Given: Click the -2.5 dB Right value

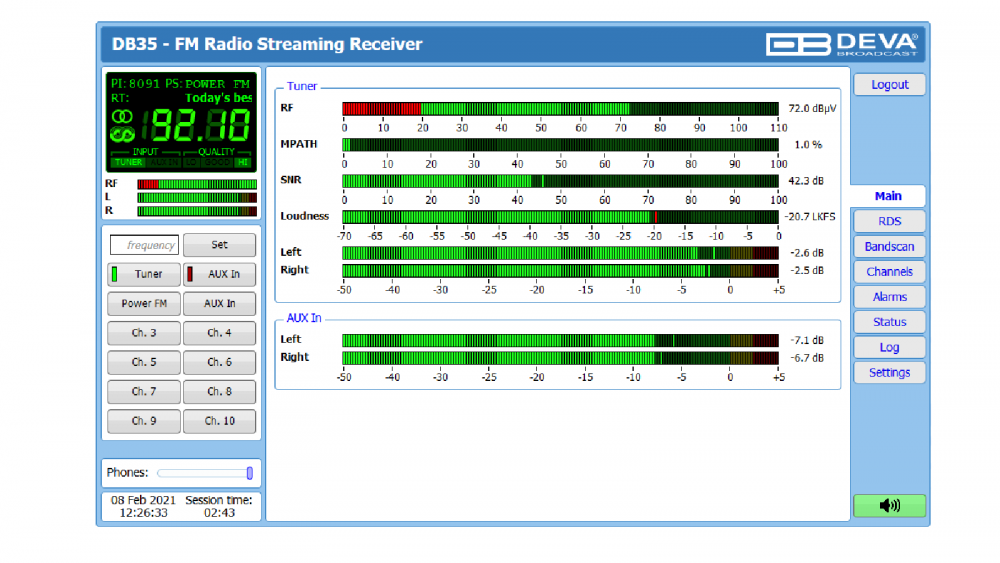Looking at the screenshot, I should [807, 270].
